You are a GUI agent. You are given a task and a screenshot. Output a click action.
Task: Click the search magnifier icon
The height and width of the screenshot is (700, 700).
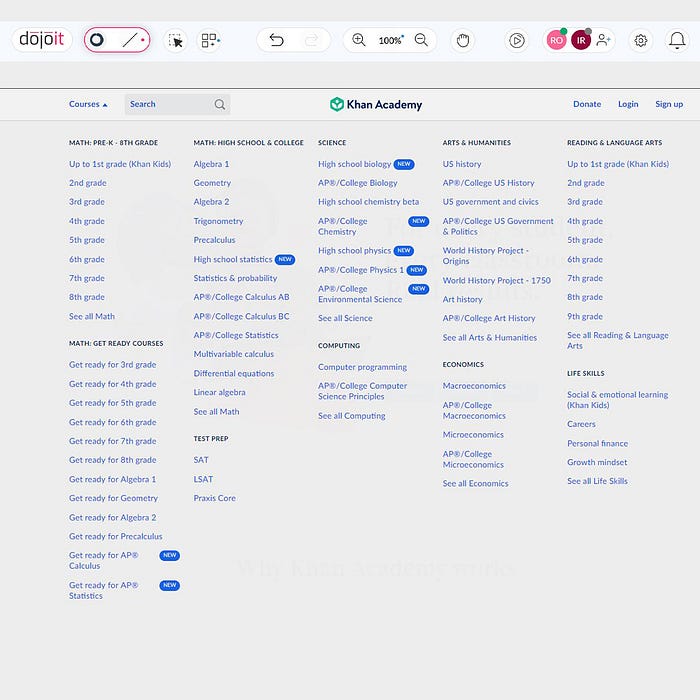(x=220, y=104)
